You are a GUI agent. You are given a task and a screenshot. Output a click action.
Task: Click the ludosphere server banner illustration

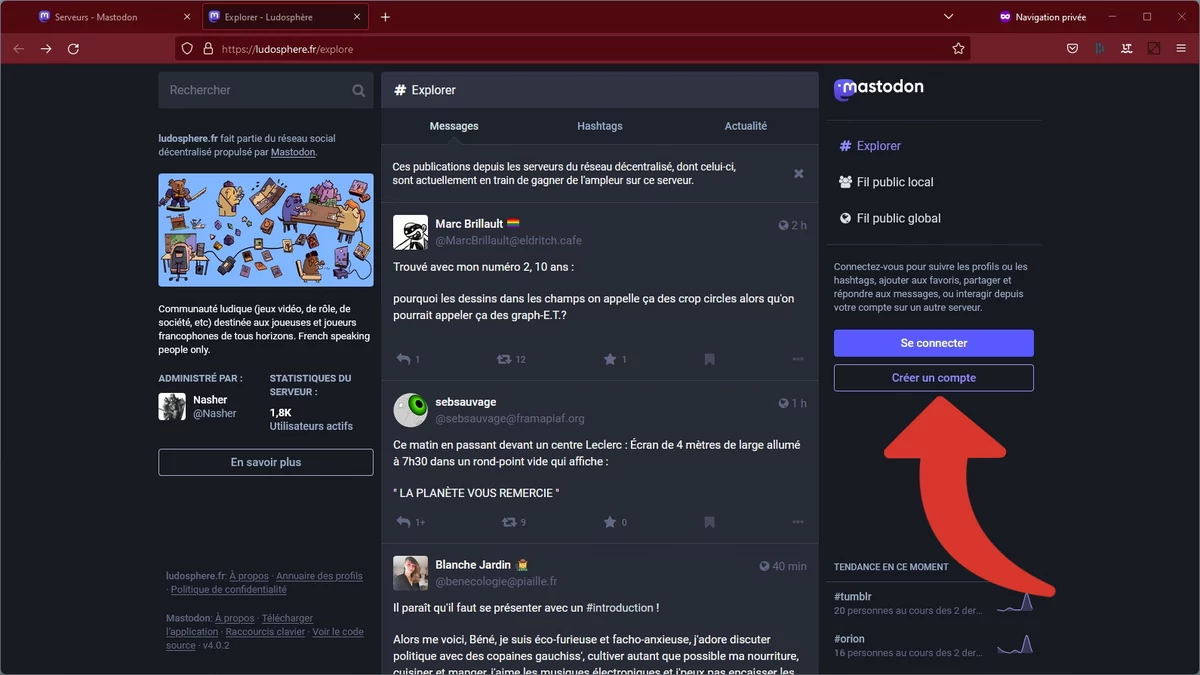pos(266,230)
